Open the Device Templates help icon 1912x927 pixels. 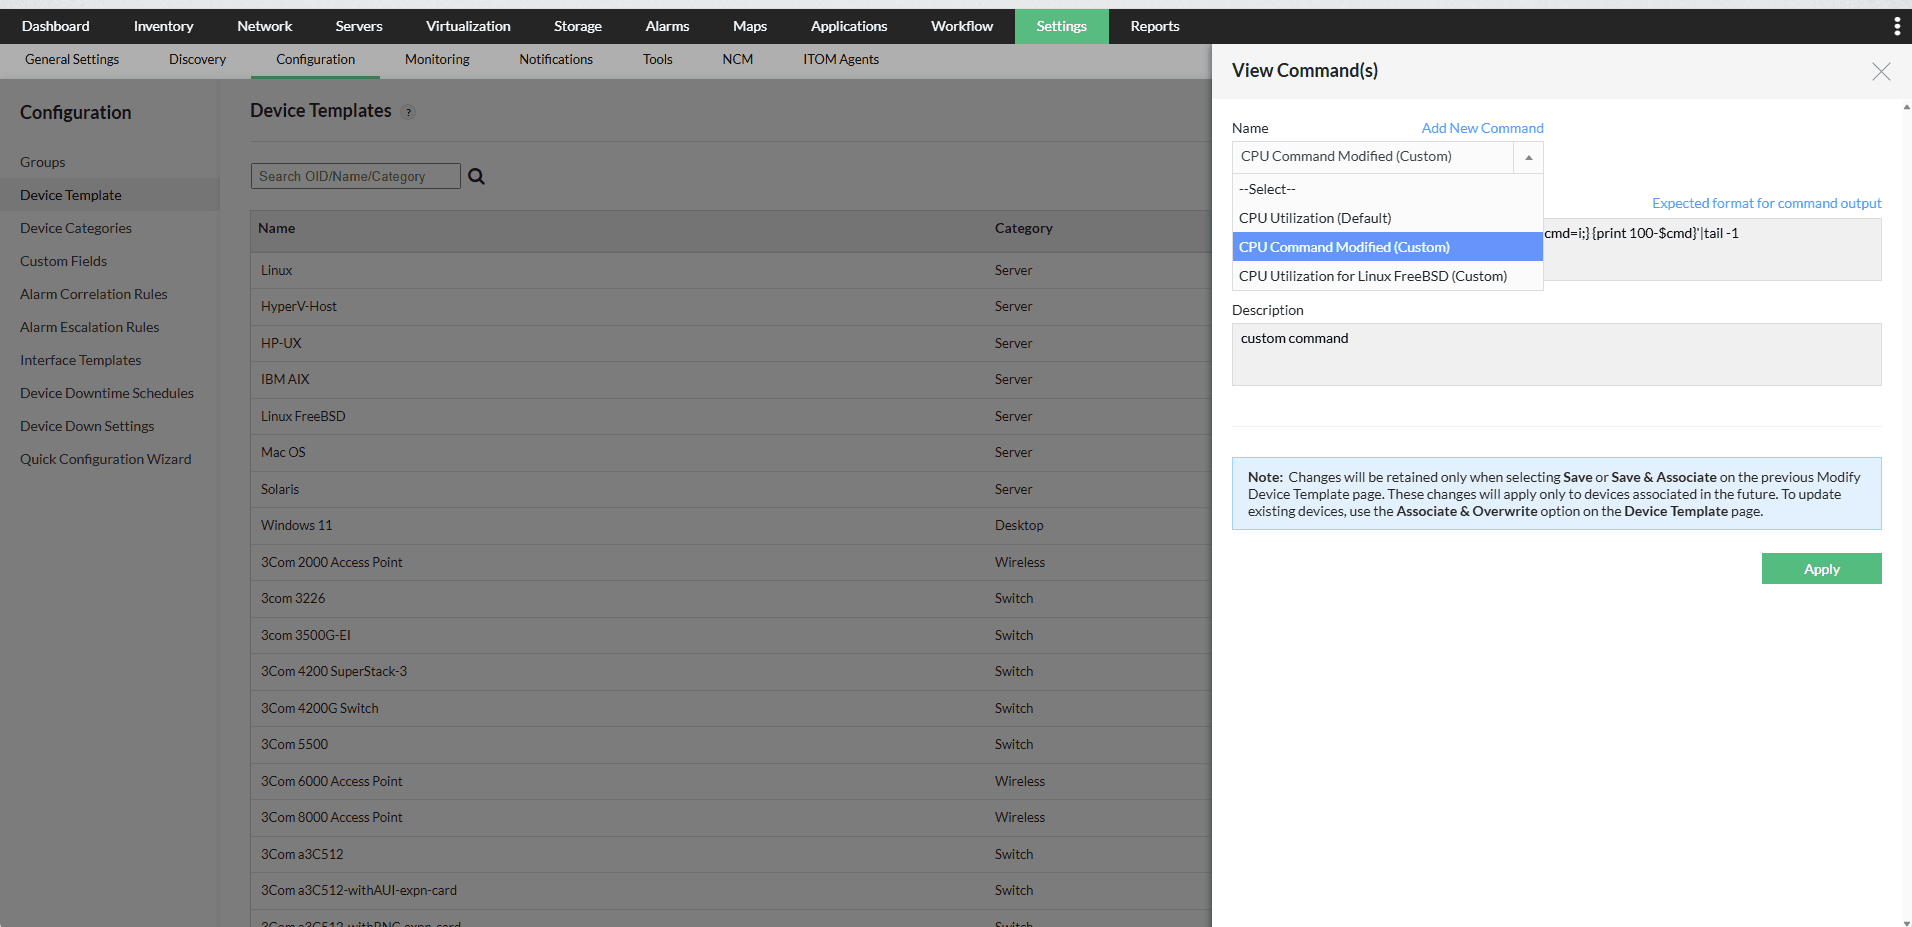pyautogui.click(x=408, y=112)
